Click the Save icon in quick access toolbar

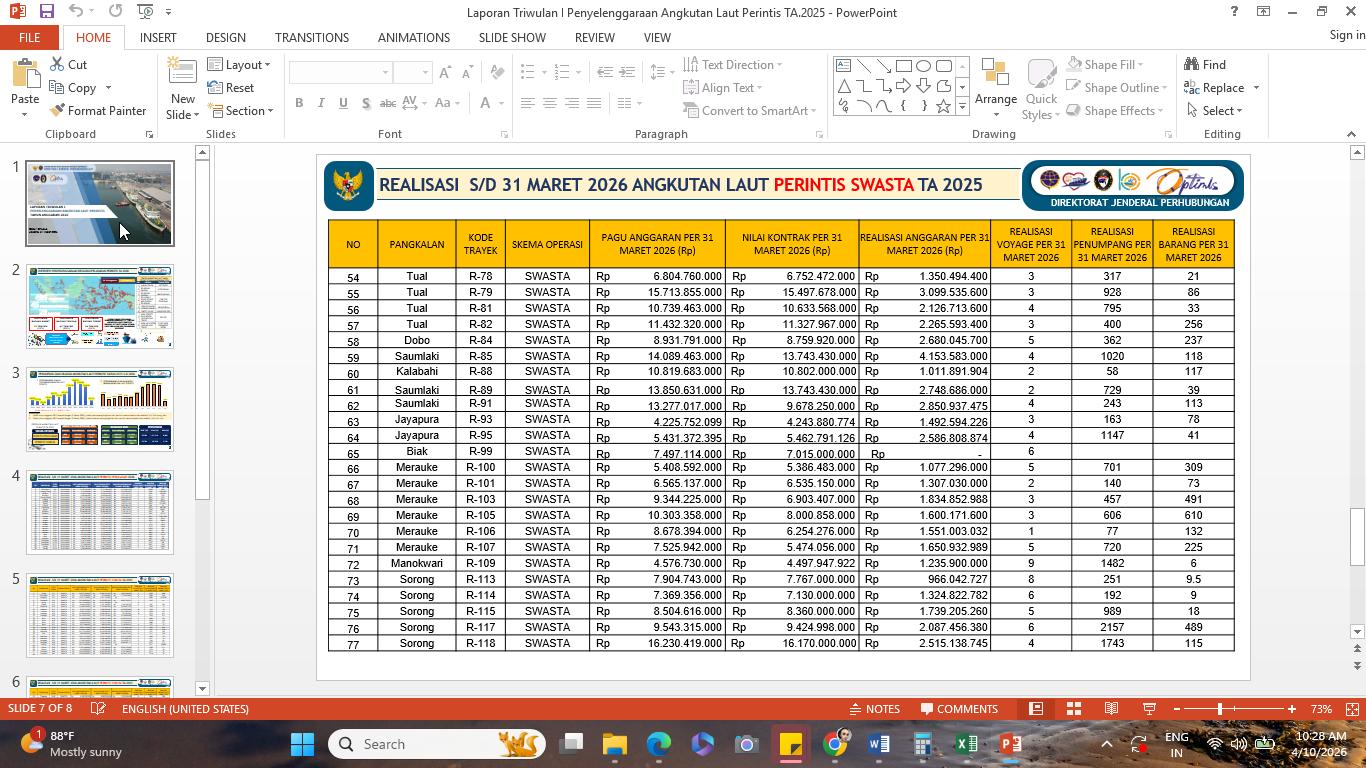(x=46, y=11)
